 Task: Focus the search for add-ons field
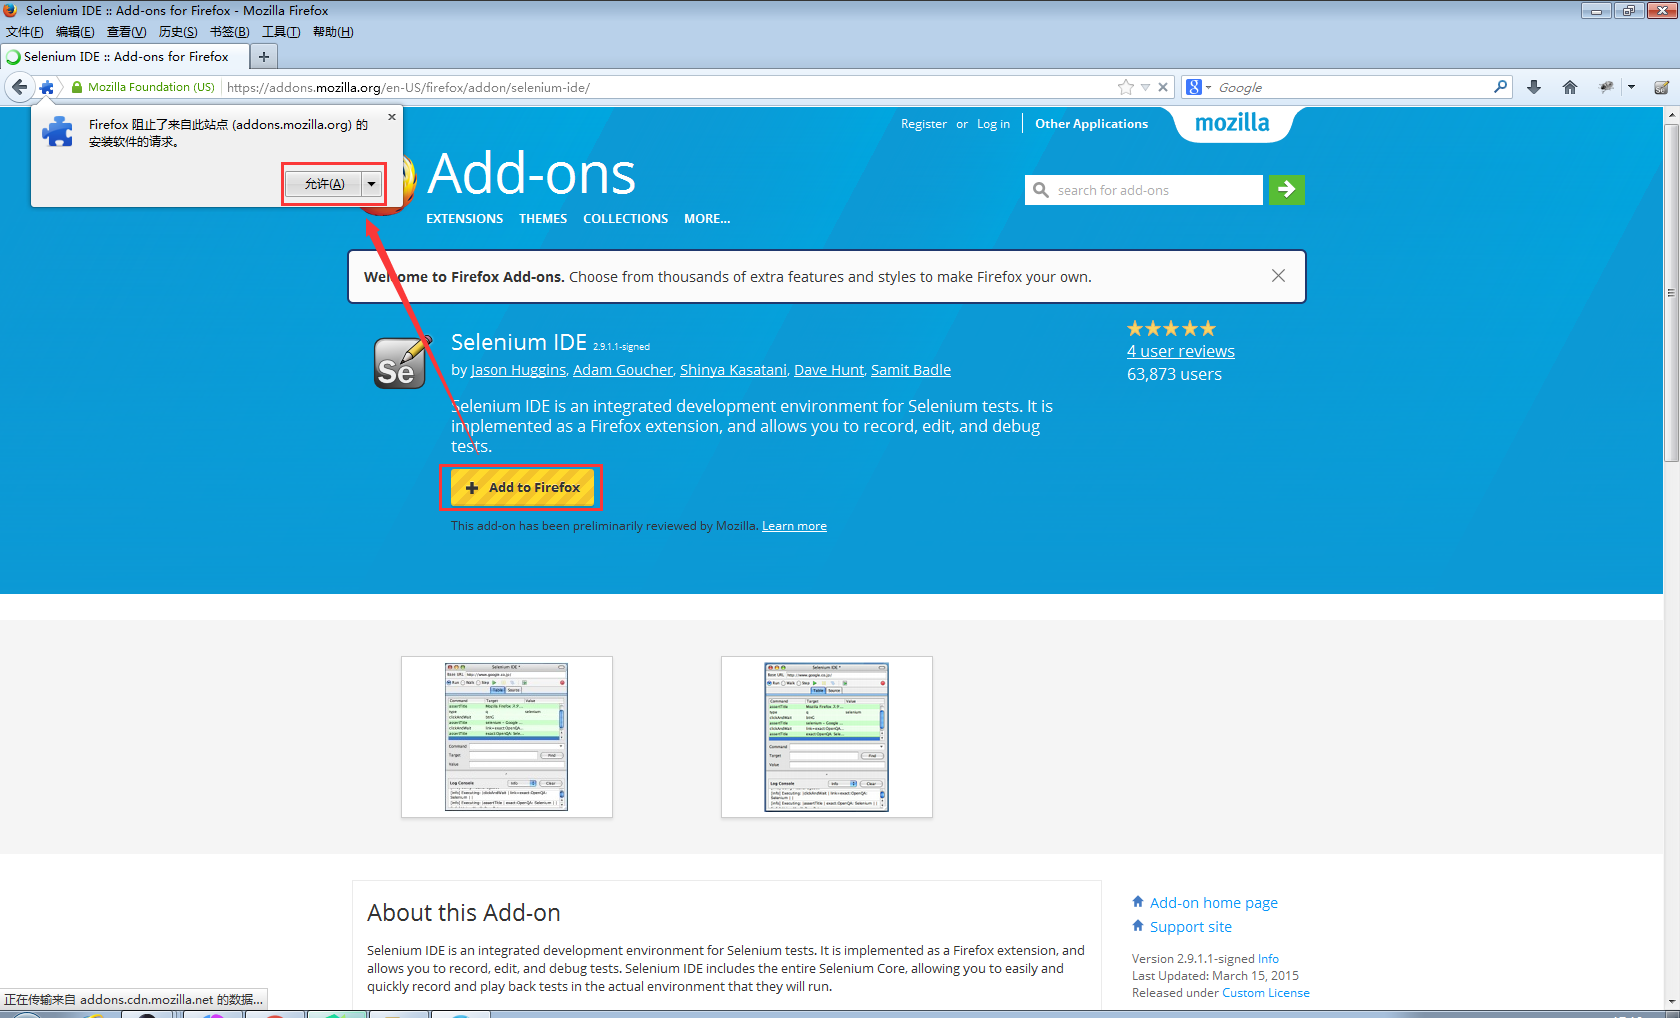click(x=1144, y=190)
